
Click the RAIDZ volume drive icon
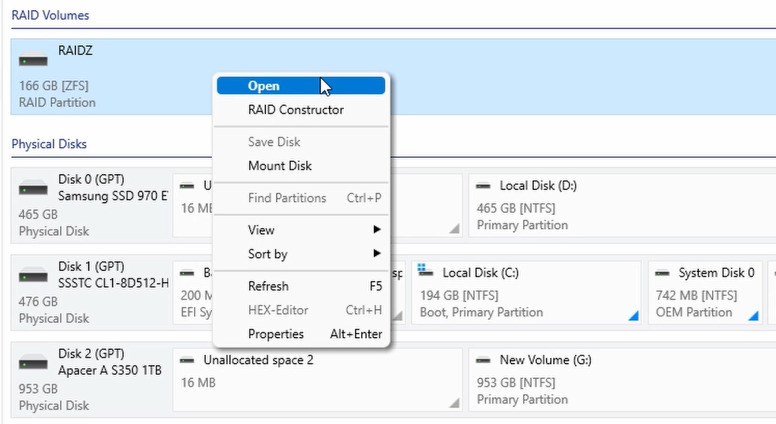[x=33, y=59]
